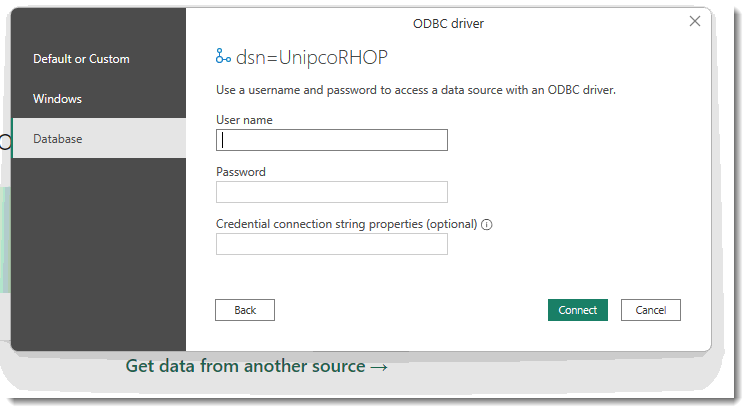Click the ODBC driver dialog title
Viewport: 749px width, 413px height.
pyautogui.click(x=448, y=23)
